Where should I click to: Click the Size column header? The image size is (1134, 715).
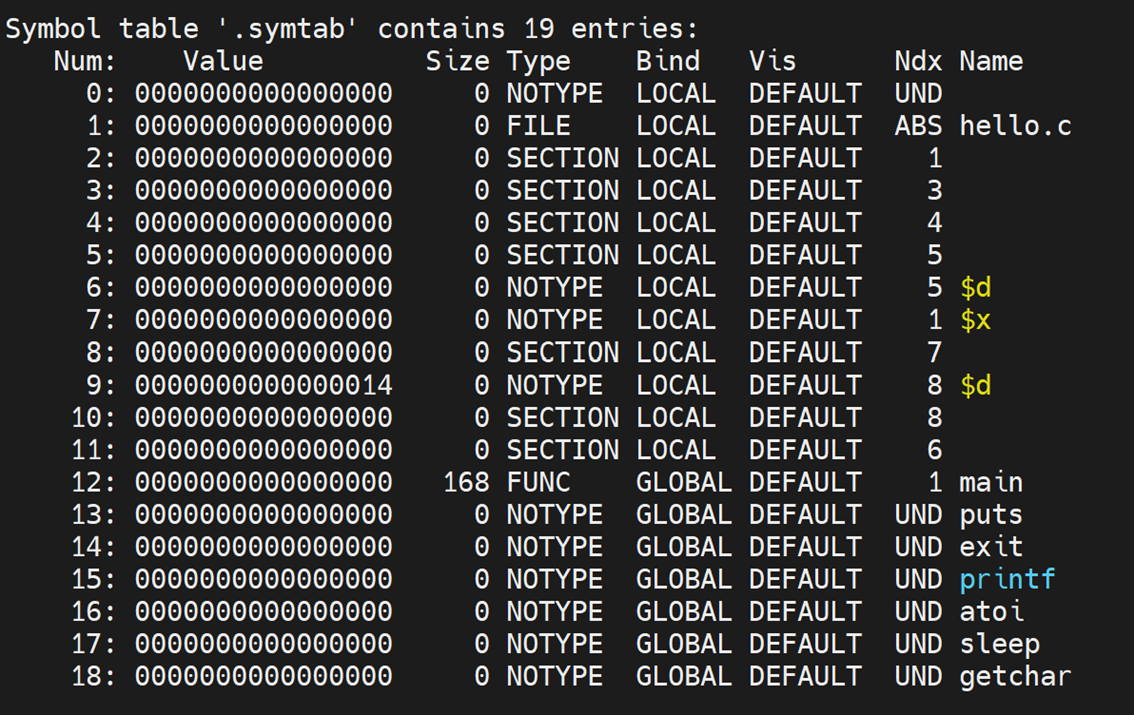tap(457, 61)
